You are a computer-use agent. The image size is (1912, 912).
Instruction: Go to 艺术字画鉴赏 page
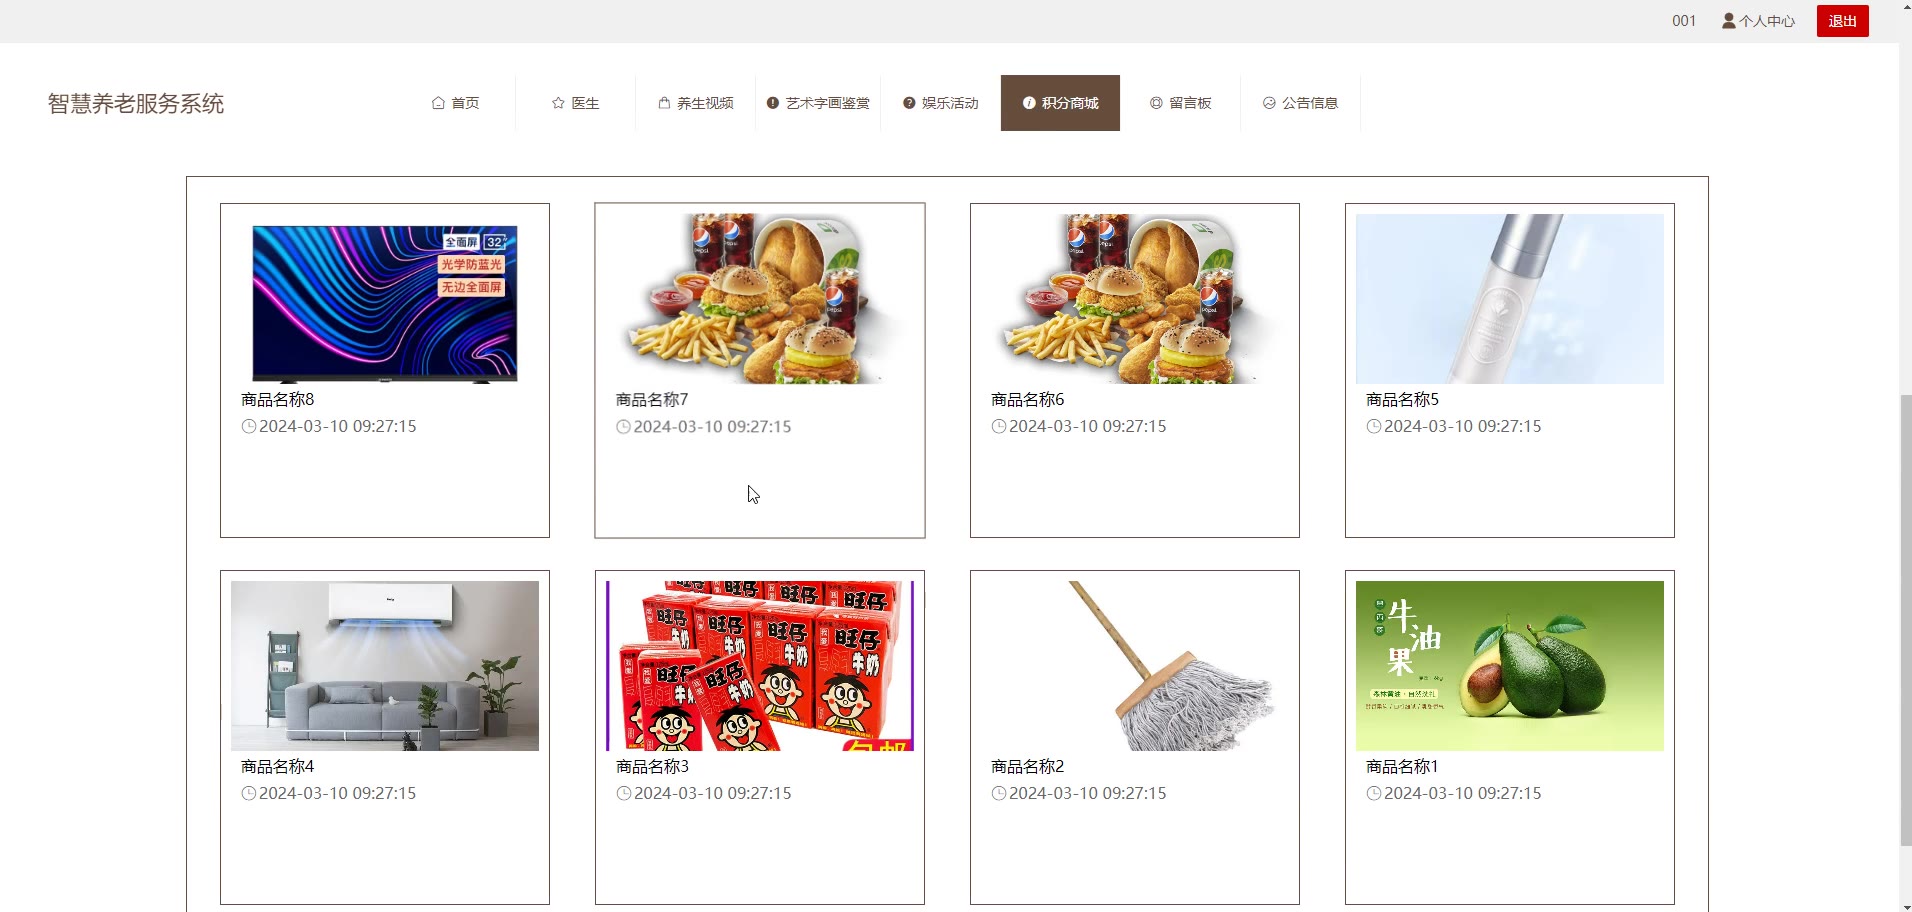pyautogui.click(x=818, y=103)
